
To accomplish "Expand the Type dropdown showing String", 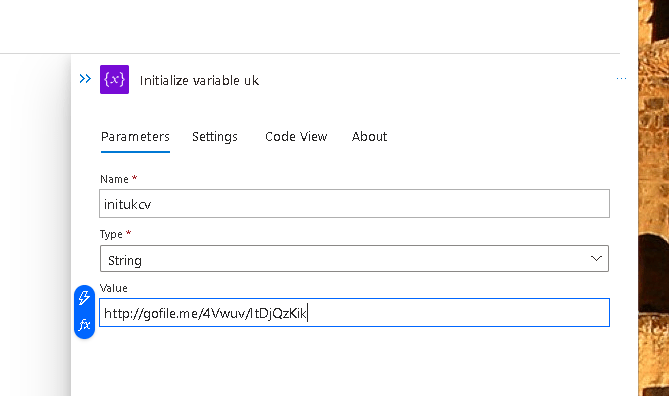I will [x=354, y=259].
